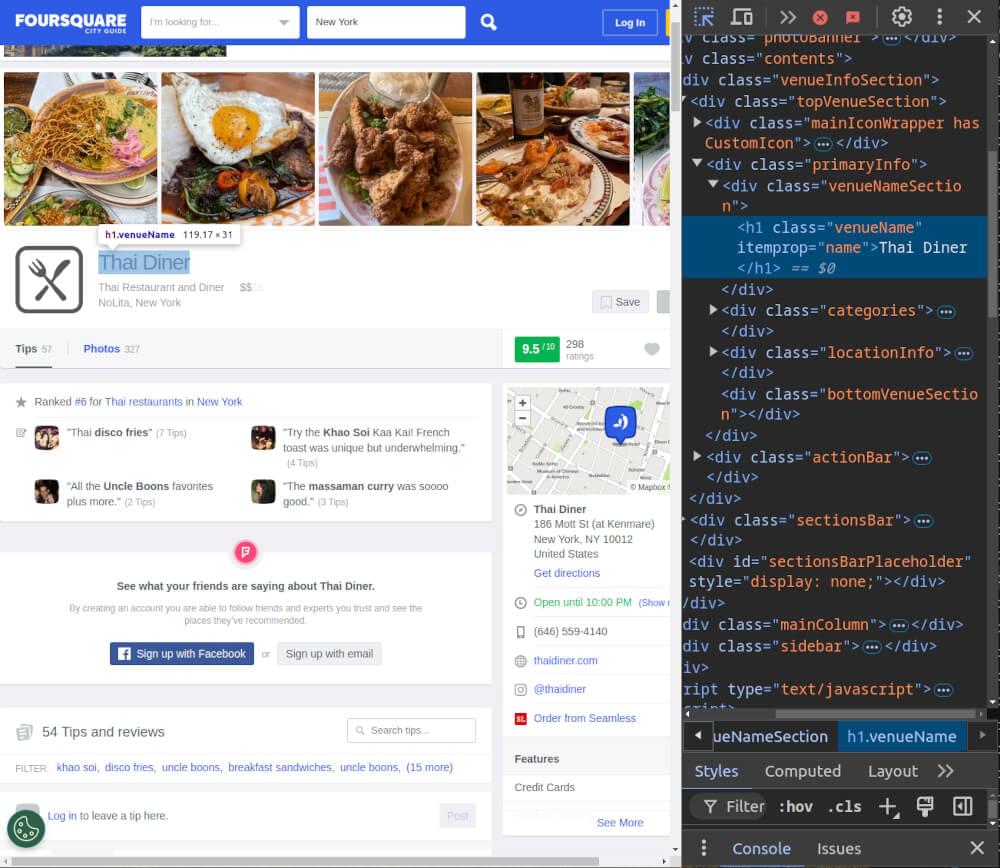Screen dimensions: 1000x868
Task: Expand the locationInfo div node
Action: point(713,352)
